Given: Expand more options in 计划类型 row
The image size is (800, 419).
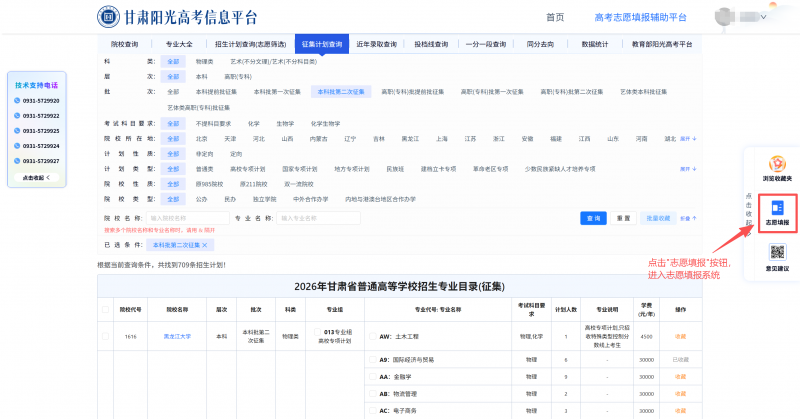Looking at the screenshot, I should click(x=688, y=169).
